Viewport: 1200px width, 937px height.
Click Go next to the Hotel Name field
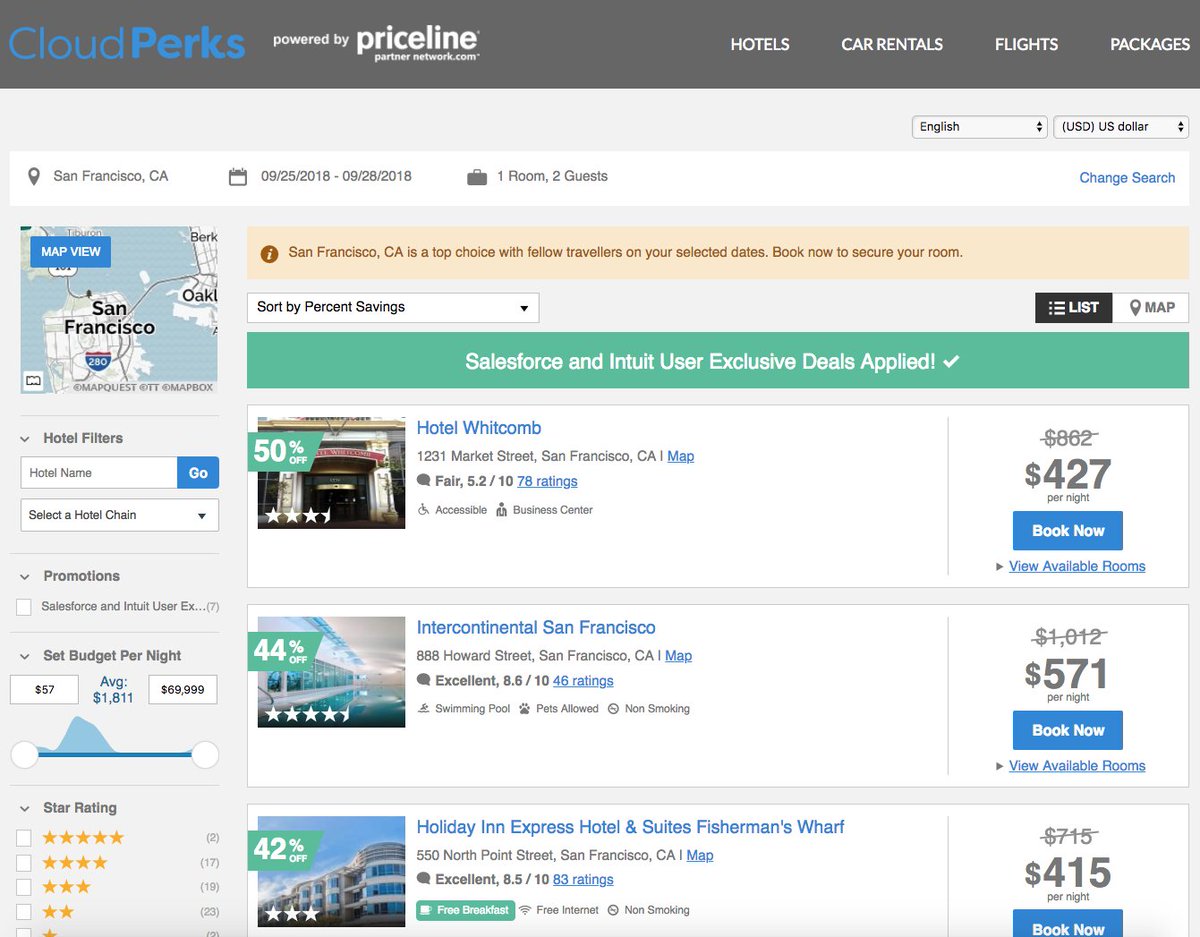tap(198, 473)
